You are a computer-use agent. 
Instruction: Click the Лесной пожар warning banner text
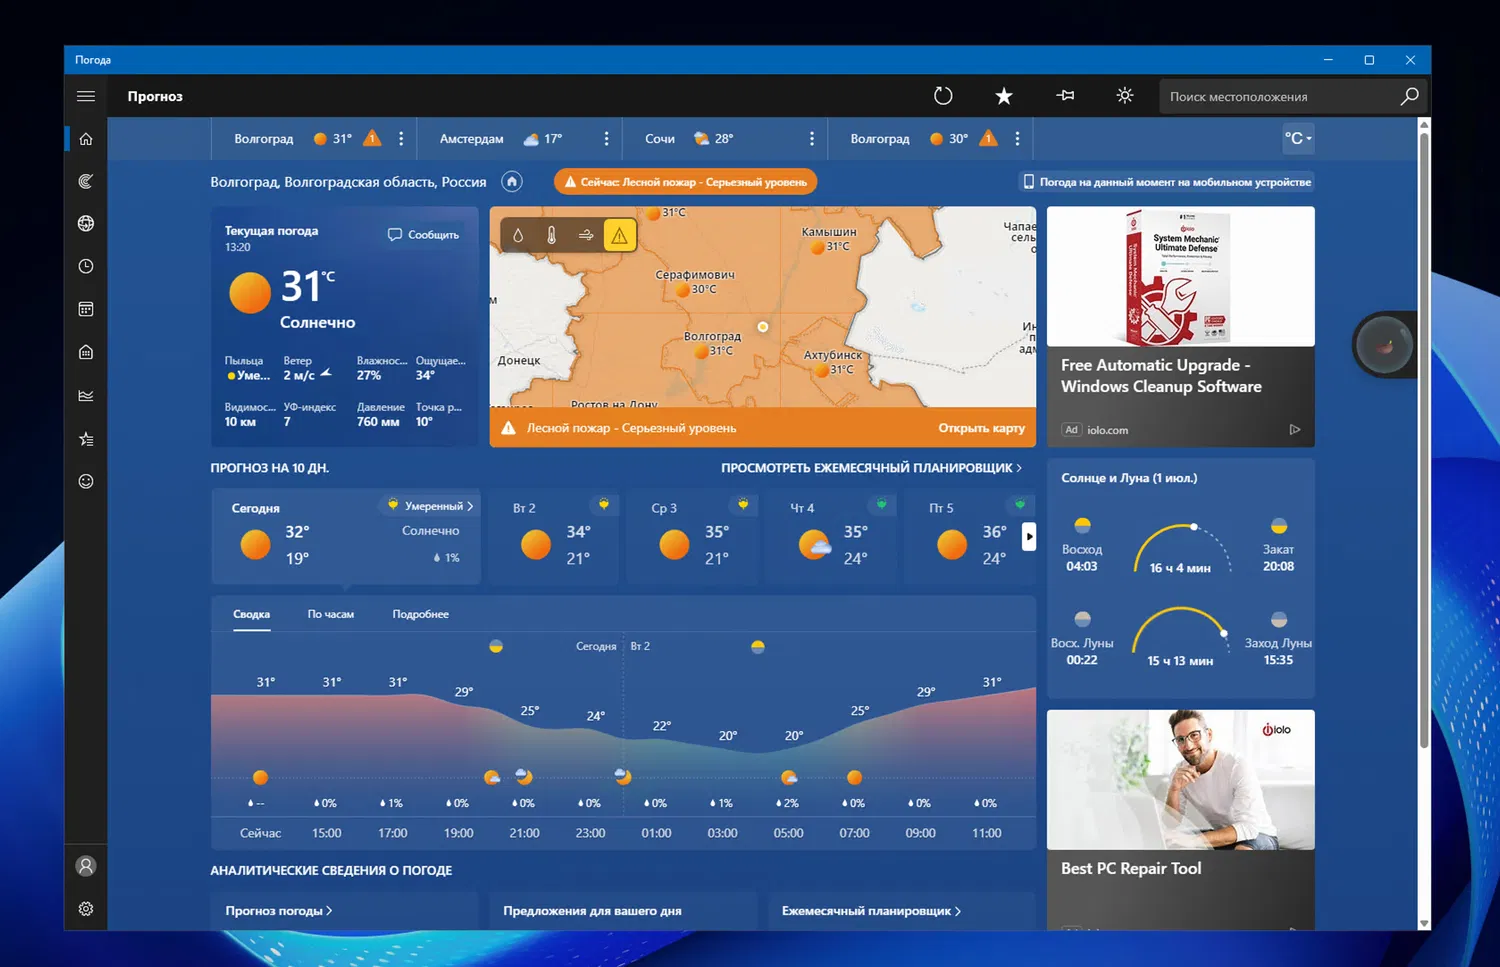632,428
